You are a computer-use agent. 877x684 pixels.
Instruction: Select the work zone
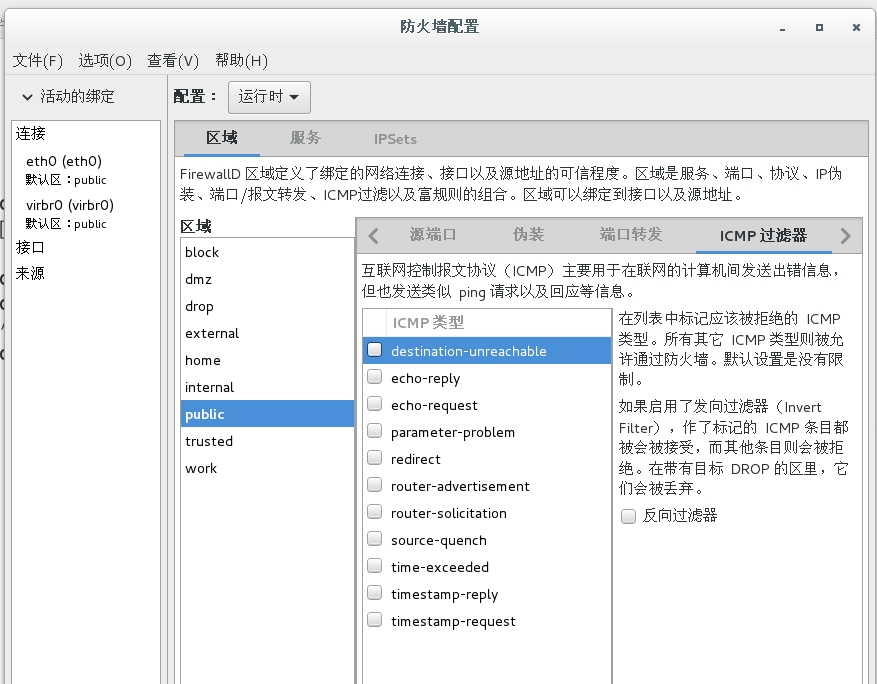click(x=267, y=468)
